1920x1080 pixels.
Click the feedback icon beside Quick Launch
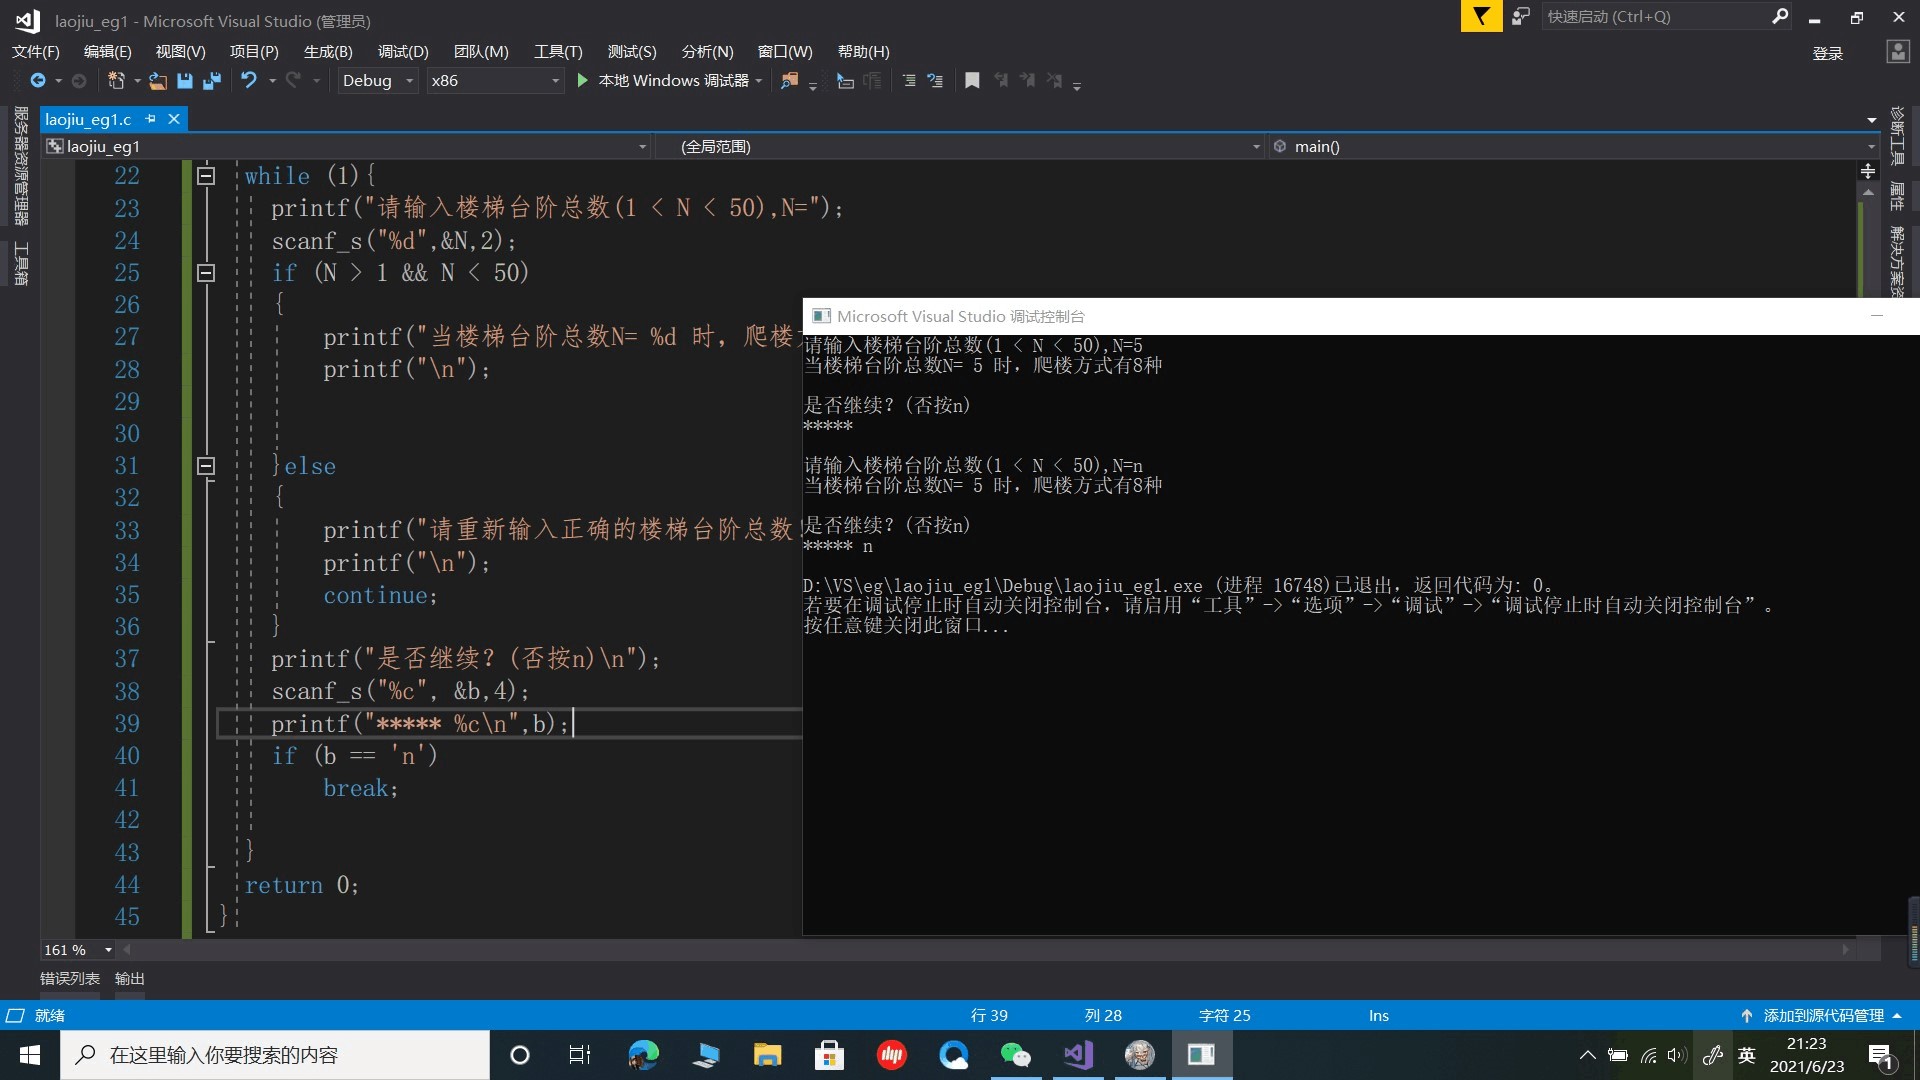(x=1520, y=17)
